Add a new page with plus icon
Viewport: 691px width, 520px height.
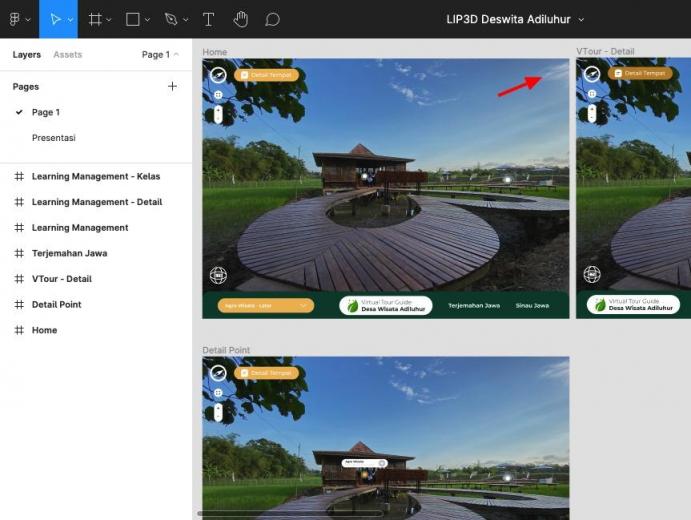tap(172, 86)
